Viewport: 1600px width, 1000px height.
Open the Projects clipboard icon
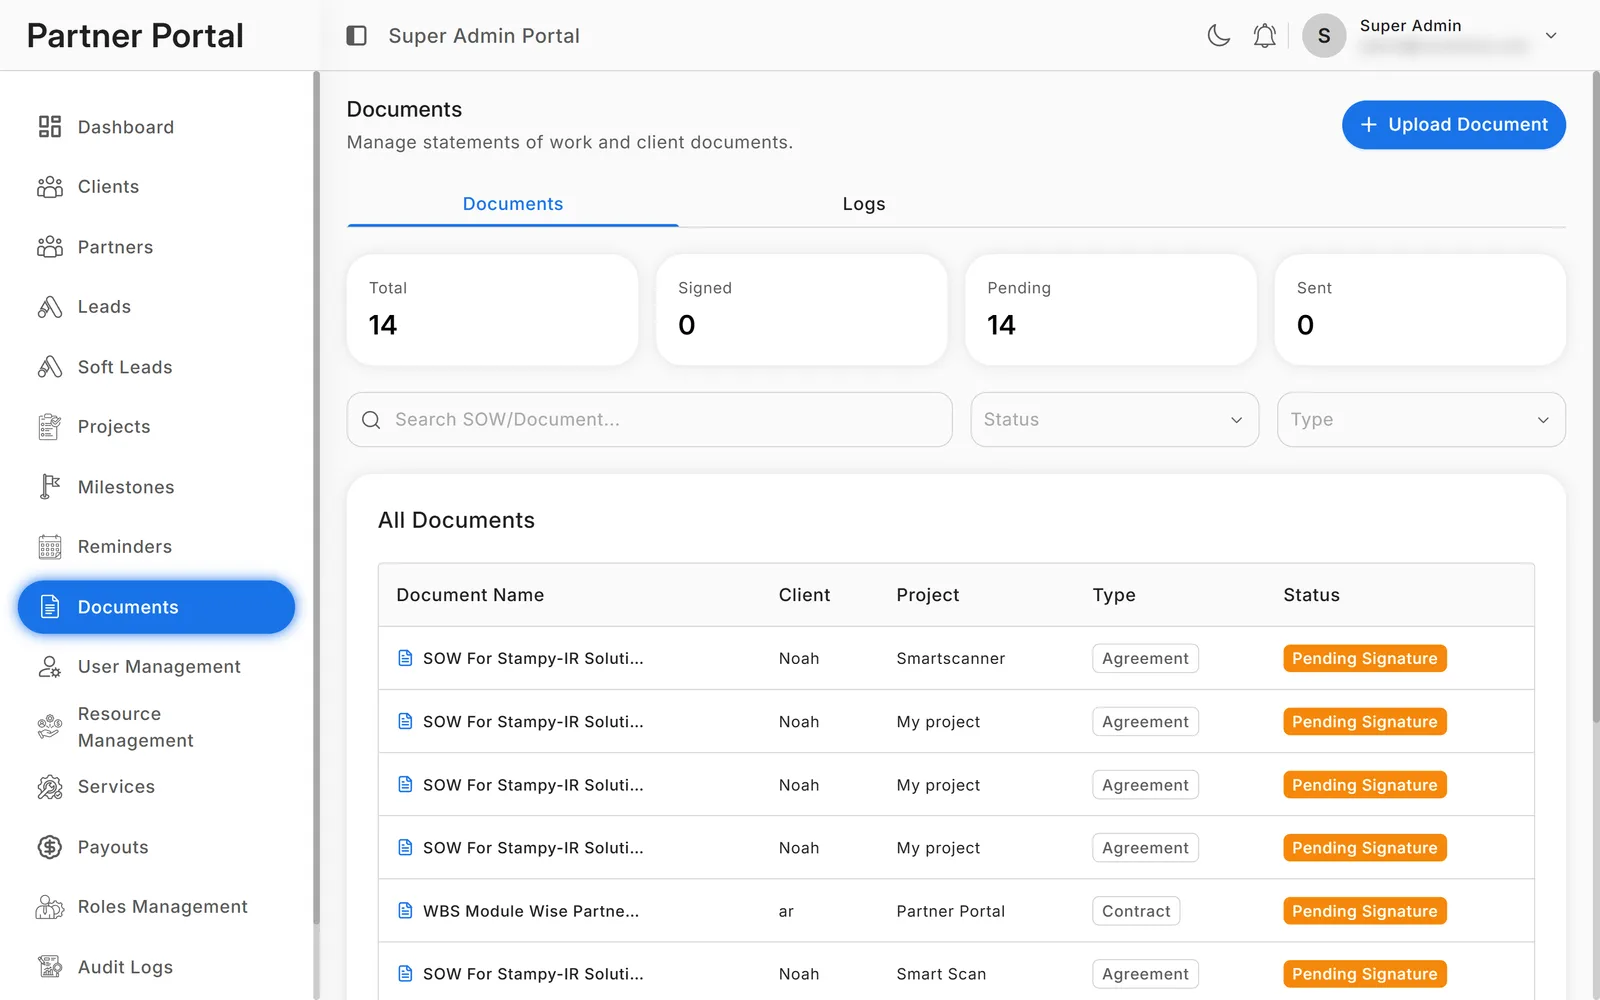tap(50, 427)
